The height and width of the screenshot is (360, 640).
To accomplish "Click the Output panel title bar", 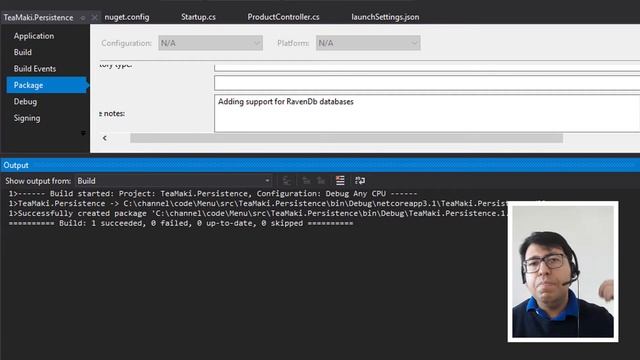I will click(320, 165).
